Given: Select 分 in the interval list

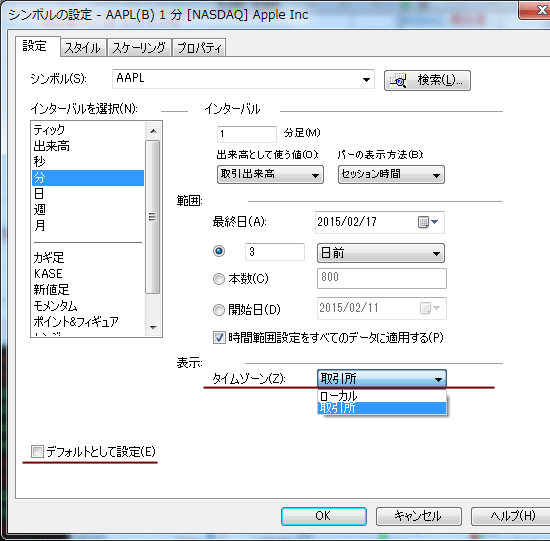Looking at the screenshot, I should [x=88, y=178].
